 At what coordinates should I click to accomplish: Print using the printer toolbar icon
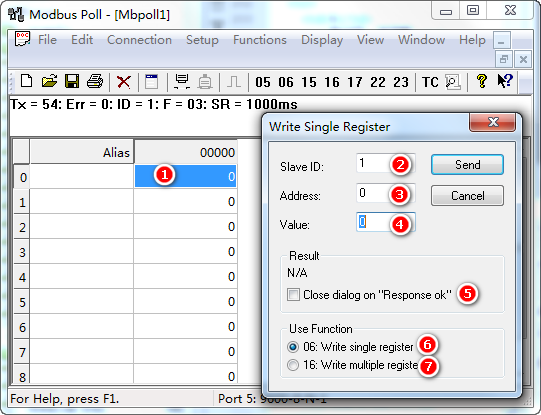(x=95, y=81)
